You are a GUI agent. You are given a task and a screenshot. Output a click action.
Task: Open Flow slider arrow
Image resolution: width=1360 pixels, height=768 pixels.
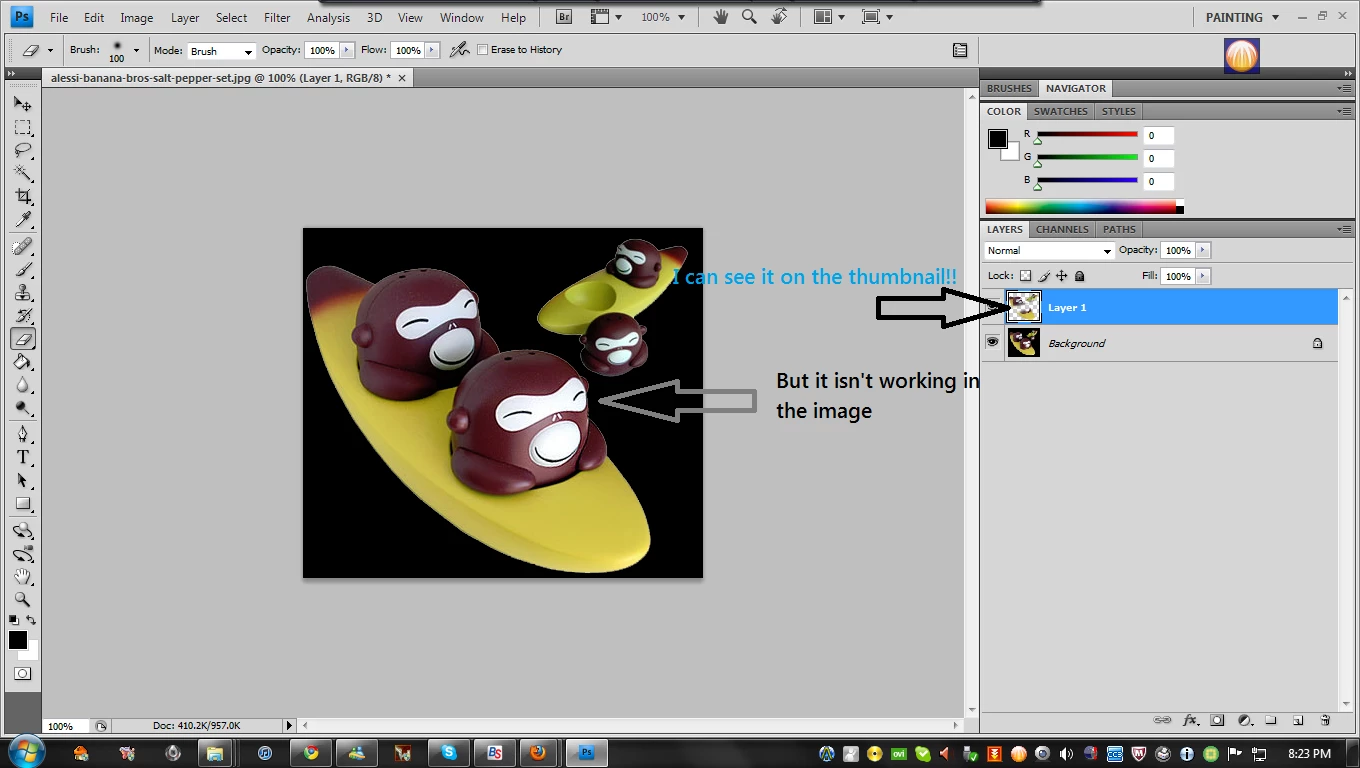(433, 50)
